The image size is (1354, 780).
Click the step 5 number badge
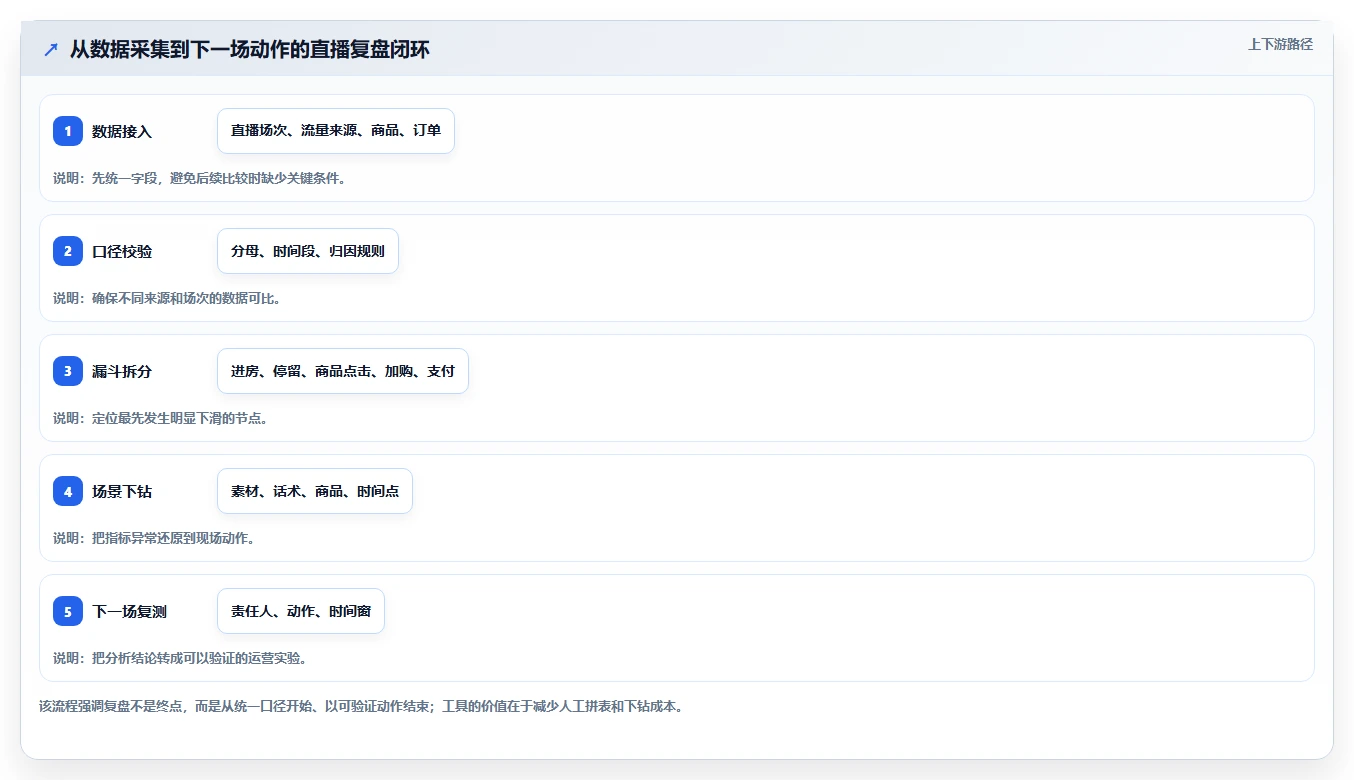[68, 611]
